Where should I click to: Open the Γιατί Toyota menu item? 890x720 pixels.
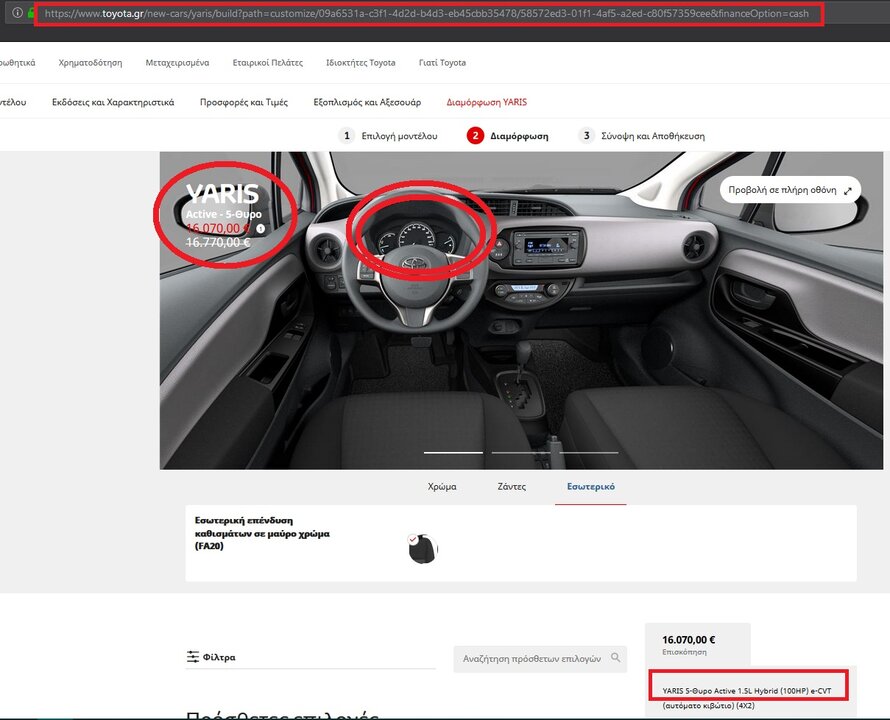(x=442, y=62)
